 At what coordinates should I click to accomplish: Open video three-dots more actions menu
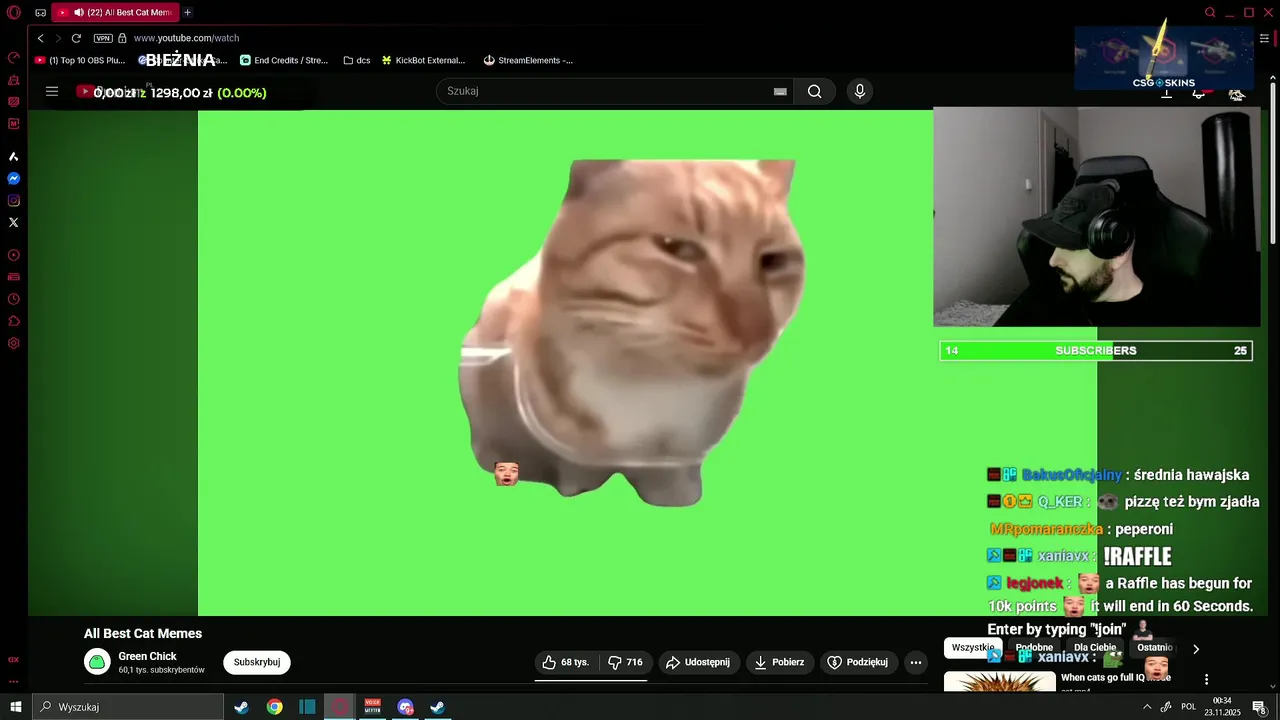[x=916, y=662]
